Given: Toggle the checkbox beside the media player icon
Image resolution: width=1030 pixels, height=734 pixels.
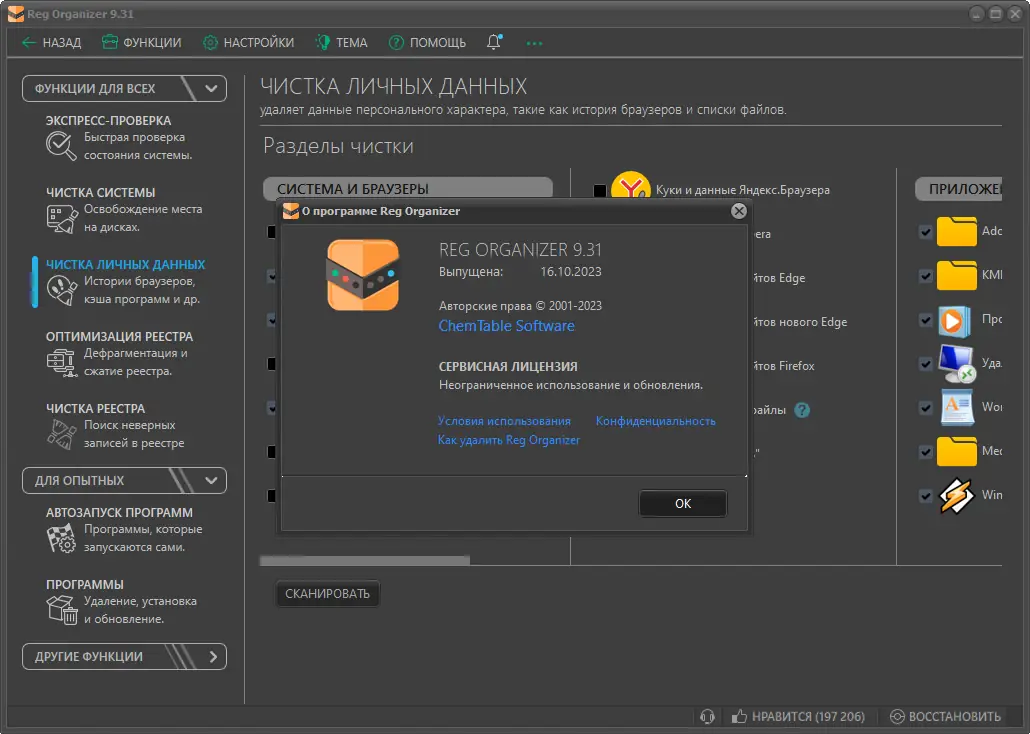Looking at the screenshot, I should 926,320.
